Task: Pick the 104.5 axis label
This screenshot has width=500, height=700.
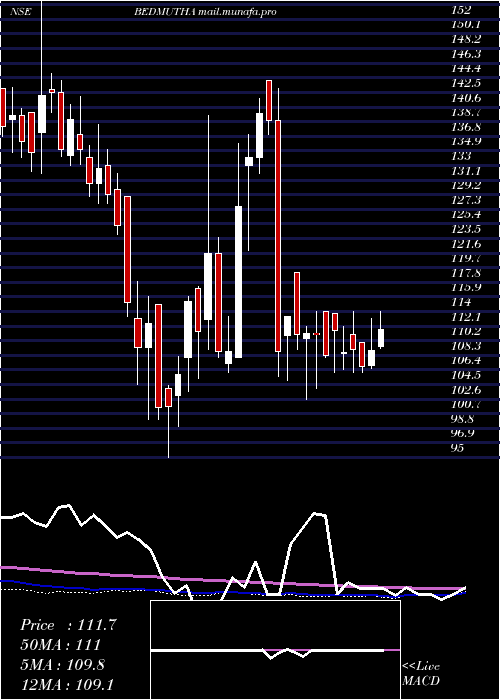Action: (x=466, y=375)
